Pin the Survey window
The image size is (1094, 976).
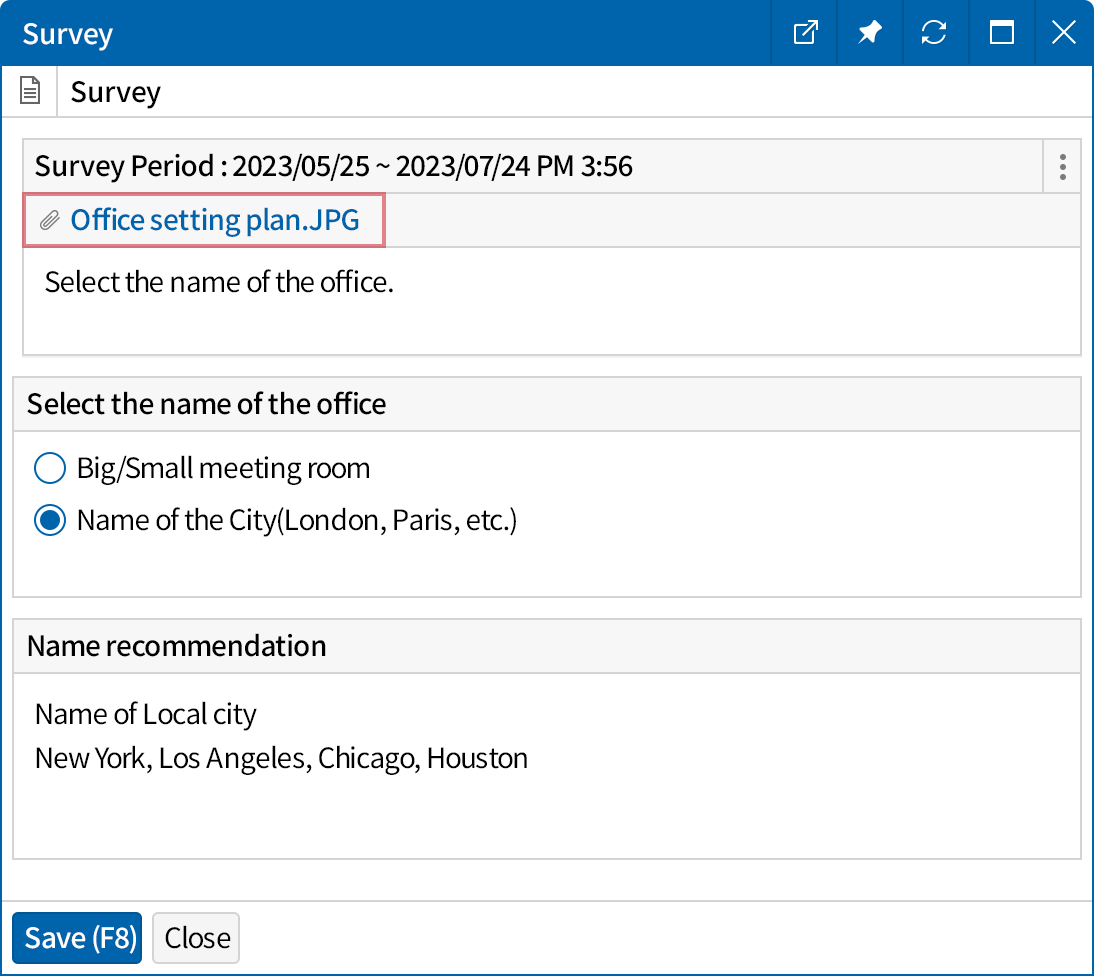pyautogui.click(x=869, y=32)
